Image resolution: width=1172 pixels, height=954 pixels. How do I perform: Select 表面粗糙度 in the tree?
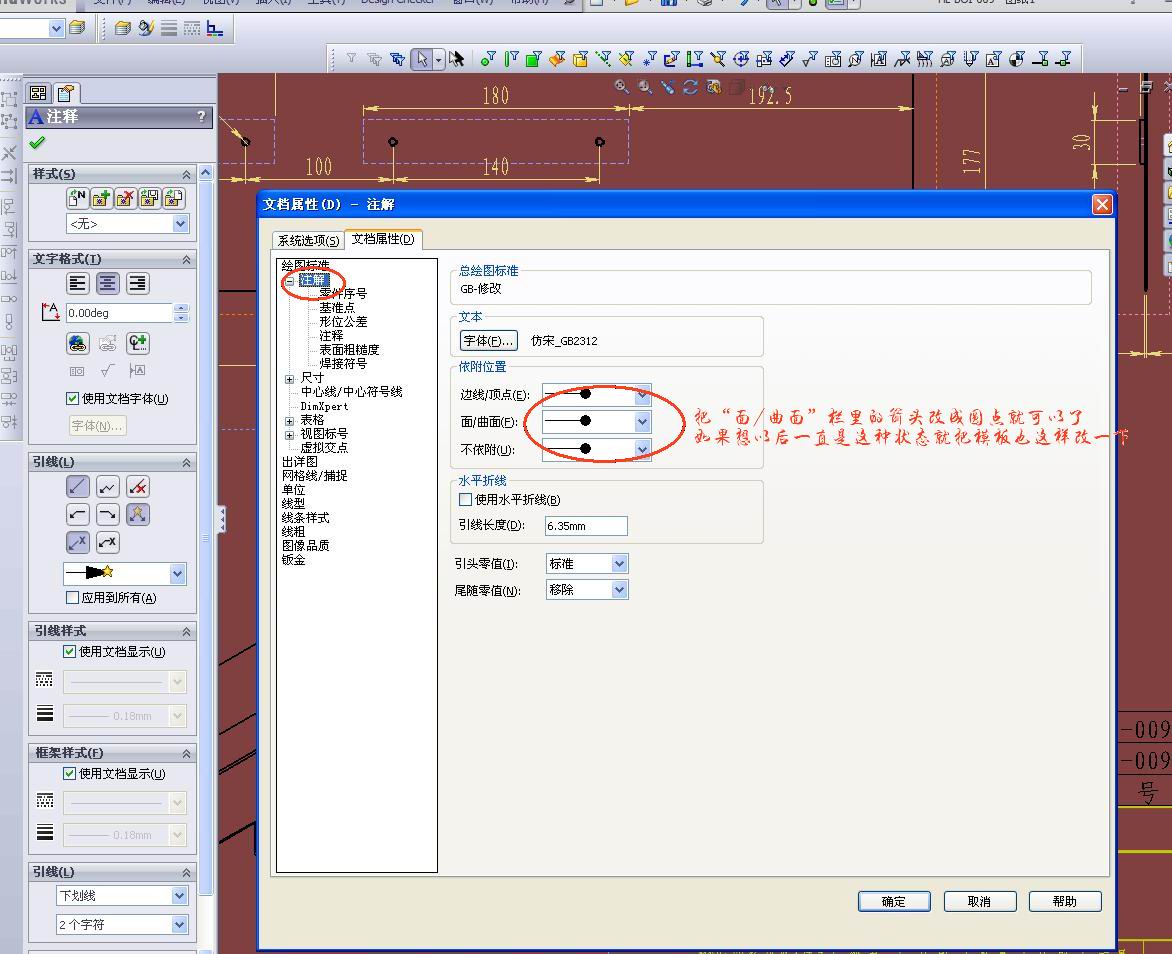349,349
